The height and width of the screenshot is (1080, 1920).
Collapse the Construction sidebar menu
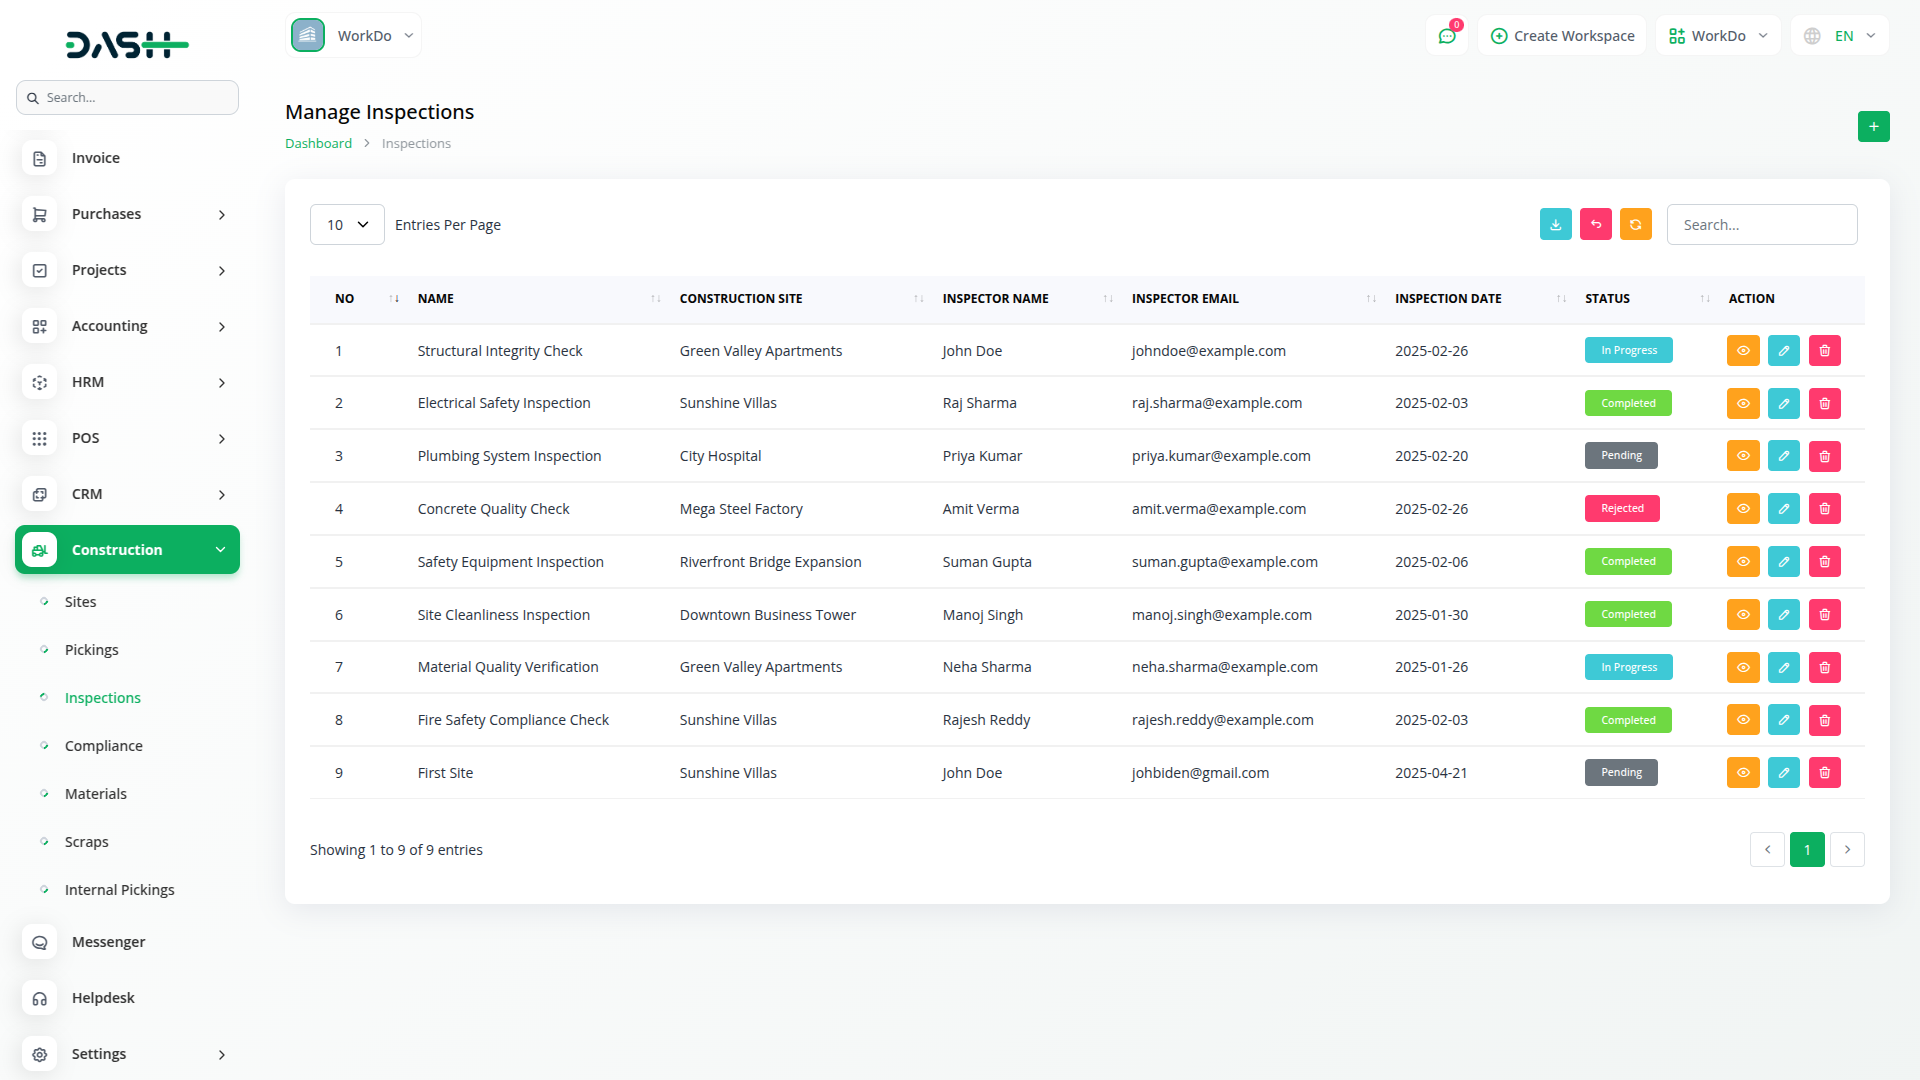(x=127, y=550)
